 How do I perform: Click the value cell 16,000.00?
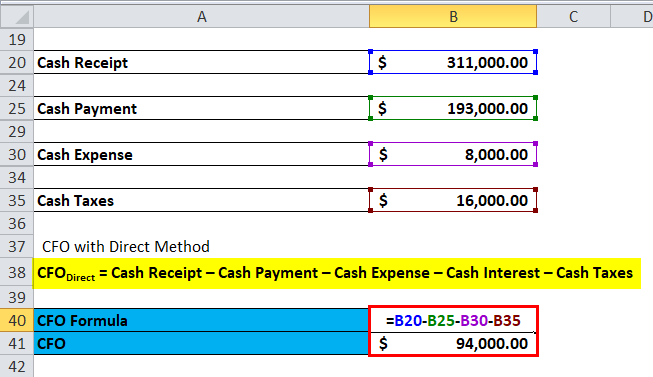tap(453, 200)
